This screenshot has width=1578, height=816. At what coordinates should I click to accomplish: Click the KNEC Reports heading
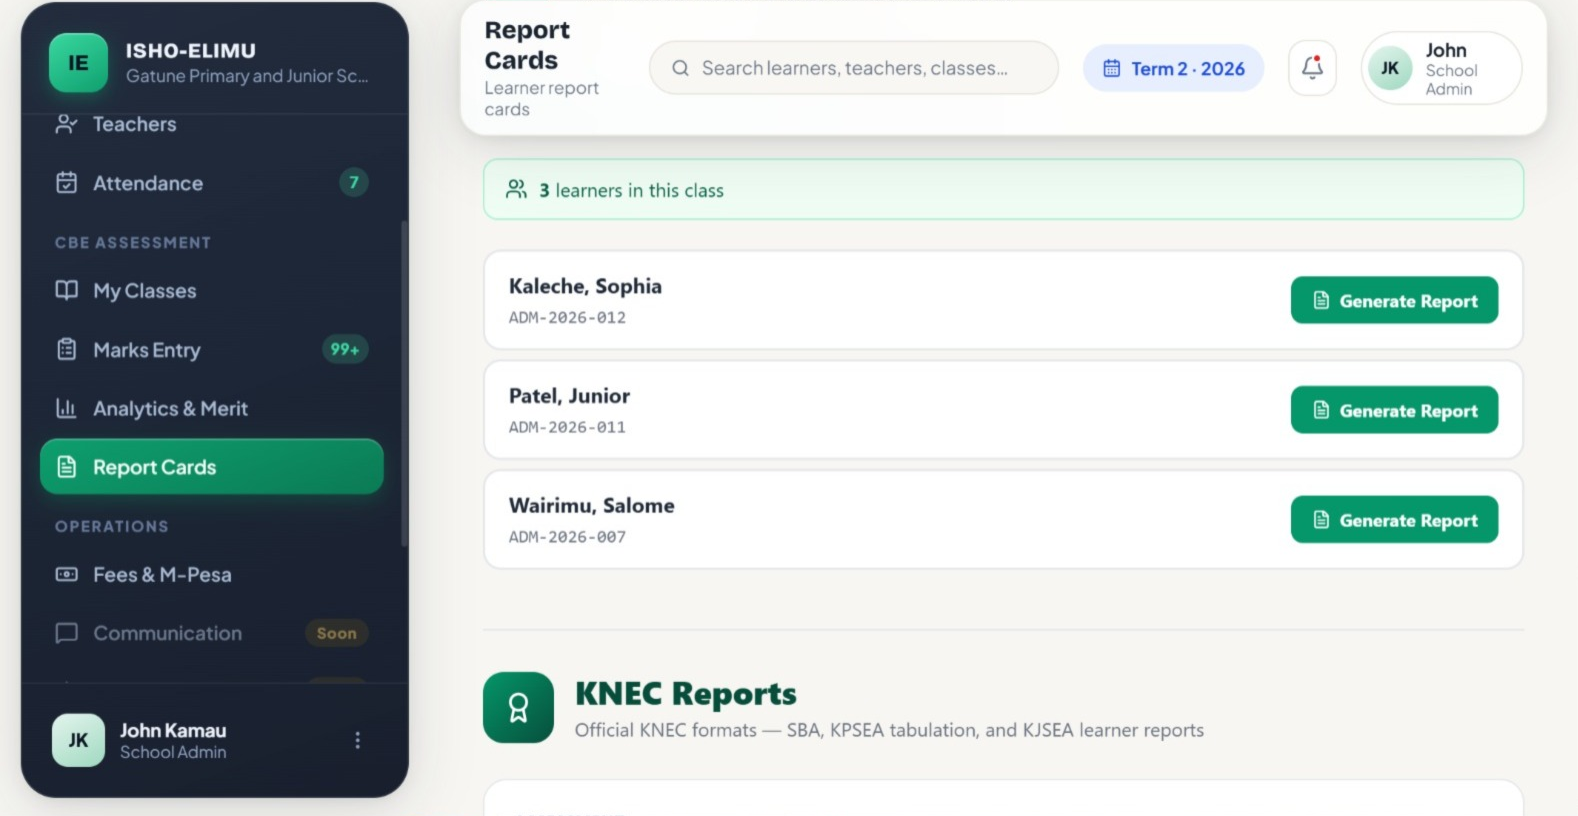coord(685,693)
